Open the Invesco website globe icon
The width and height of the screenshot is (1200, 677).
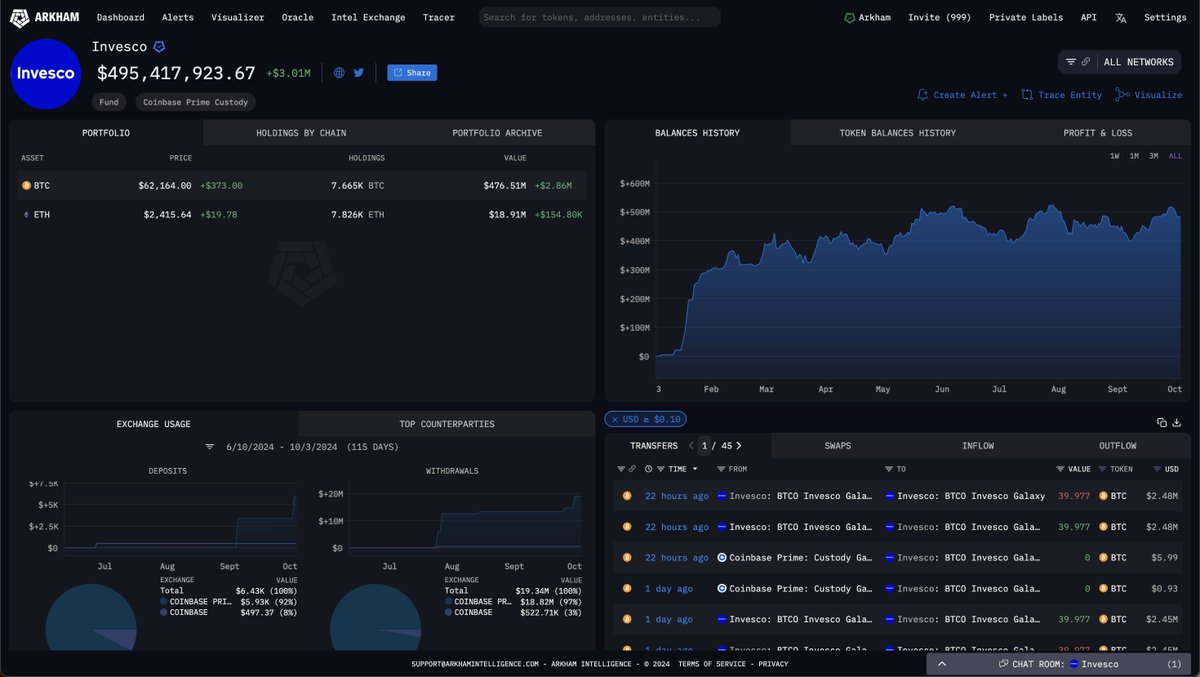click(339, 73)
